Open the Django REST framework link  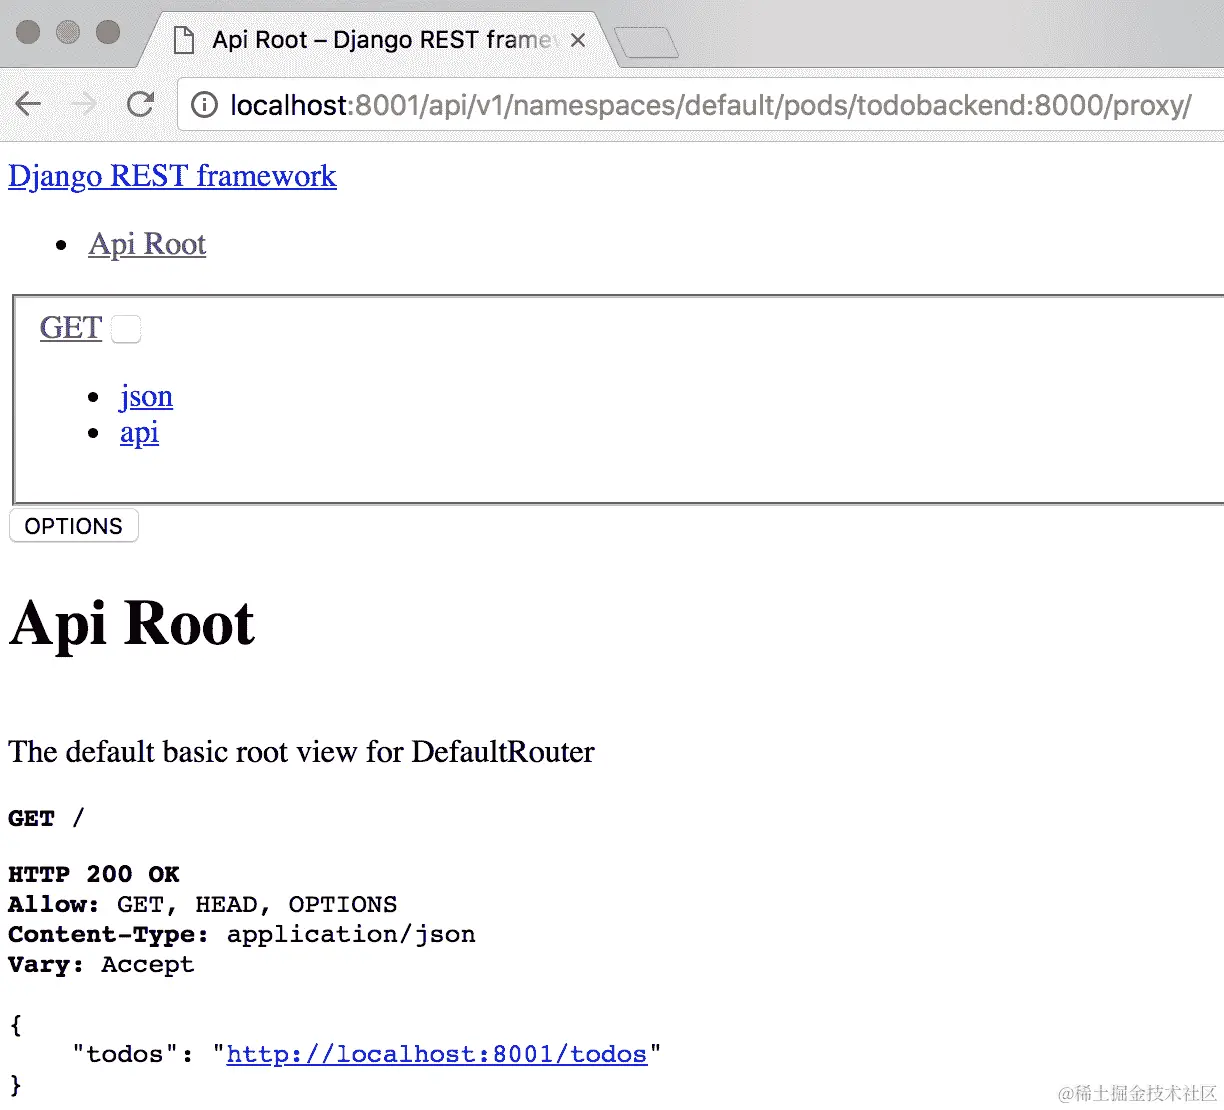[x=172, y=176]
